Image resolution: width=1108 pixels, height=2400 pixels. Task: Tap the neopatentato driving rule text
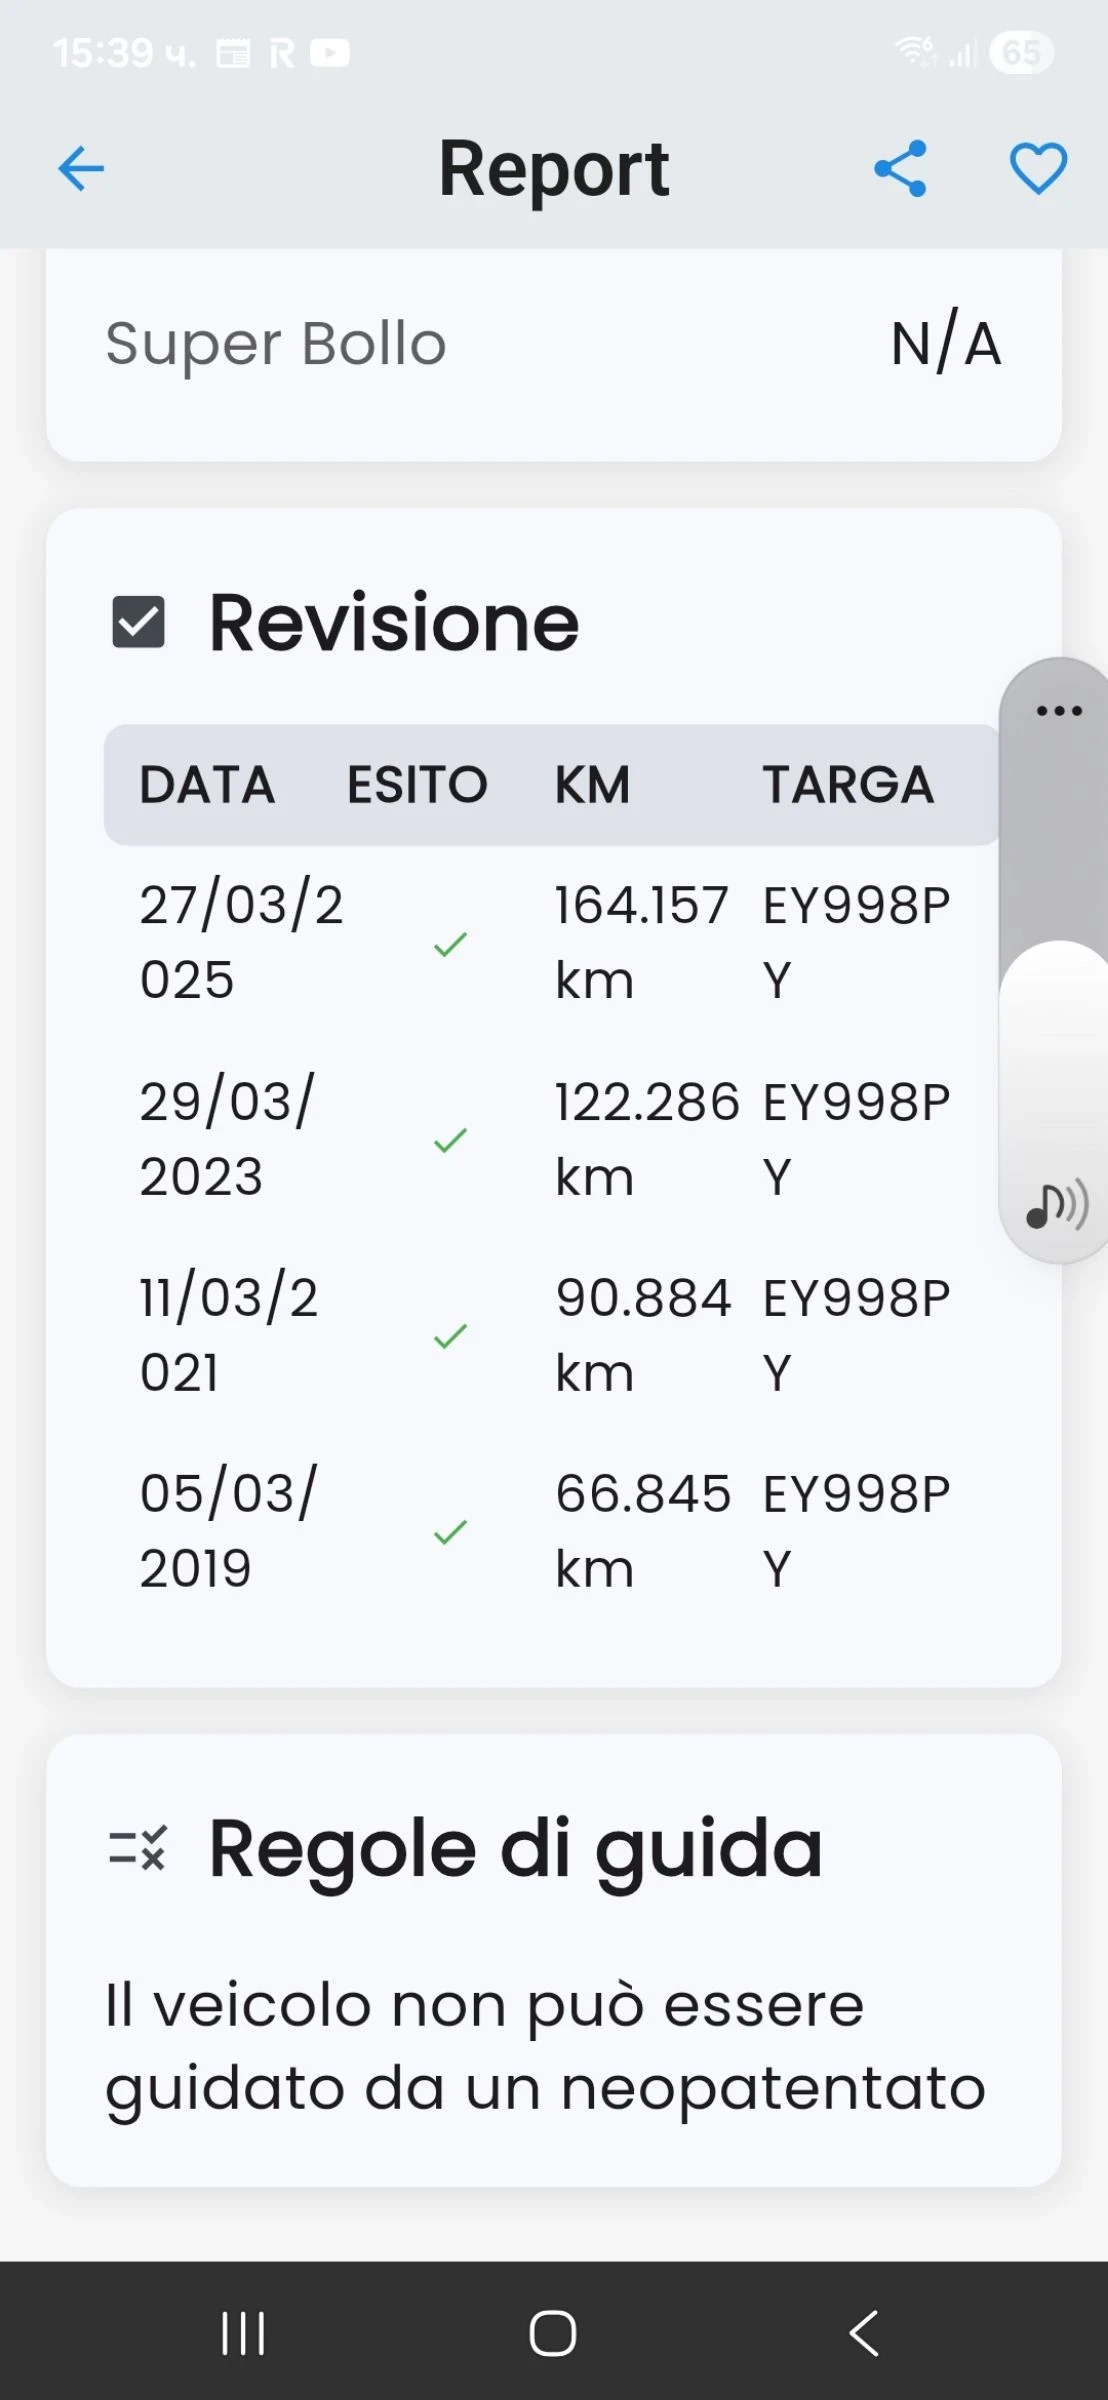click(x=545, y=2046)
